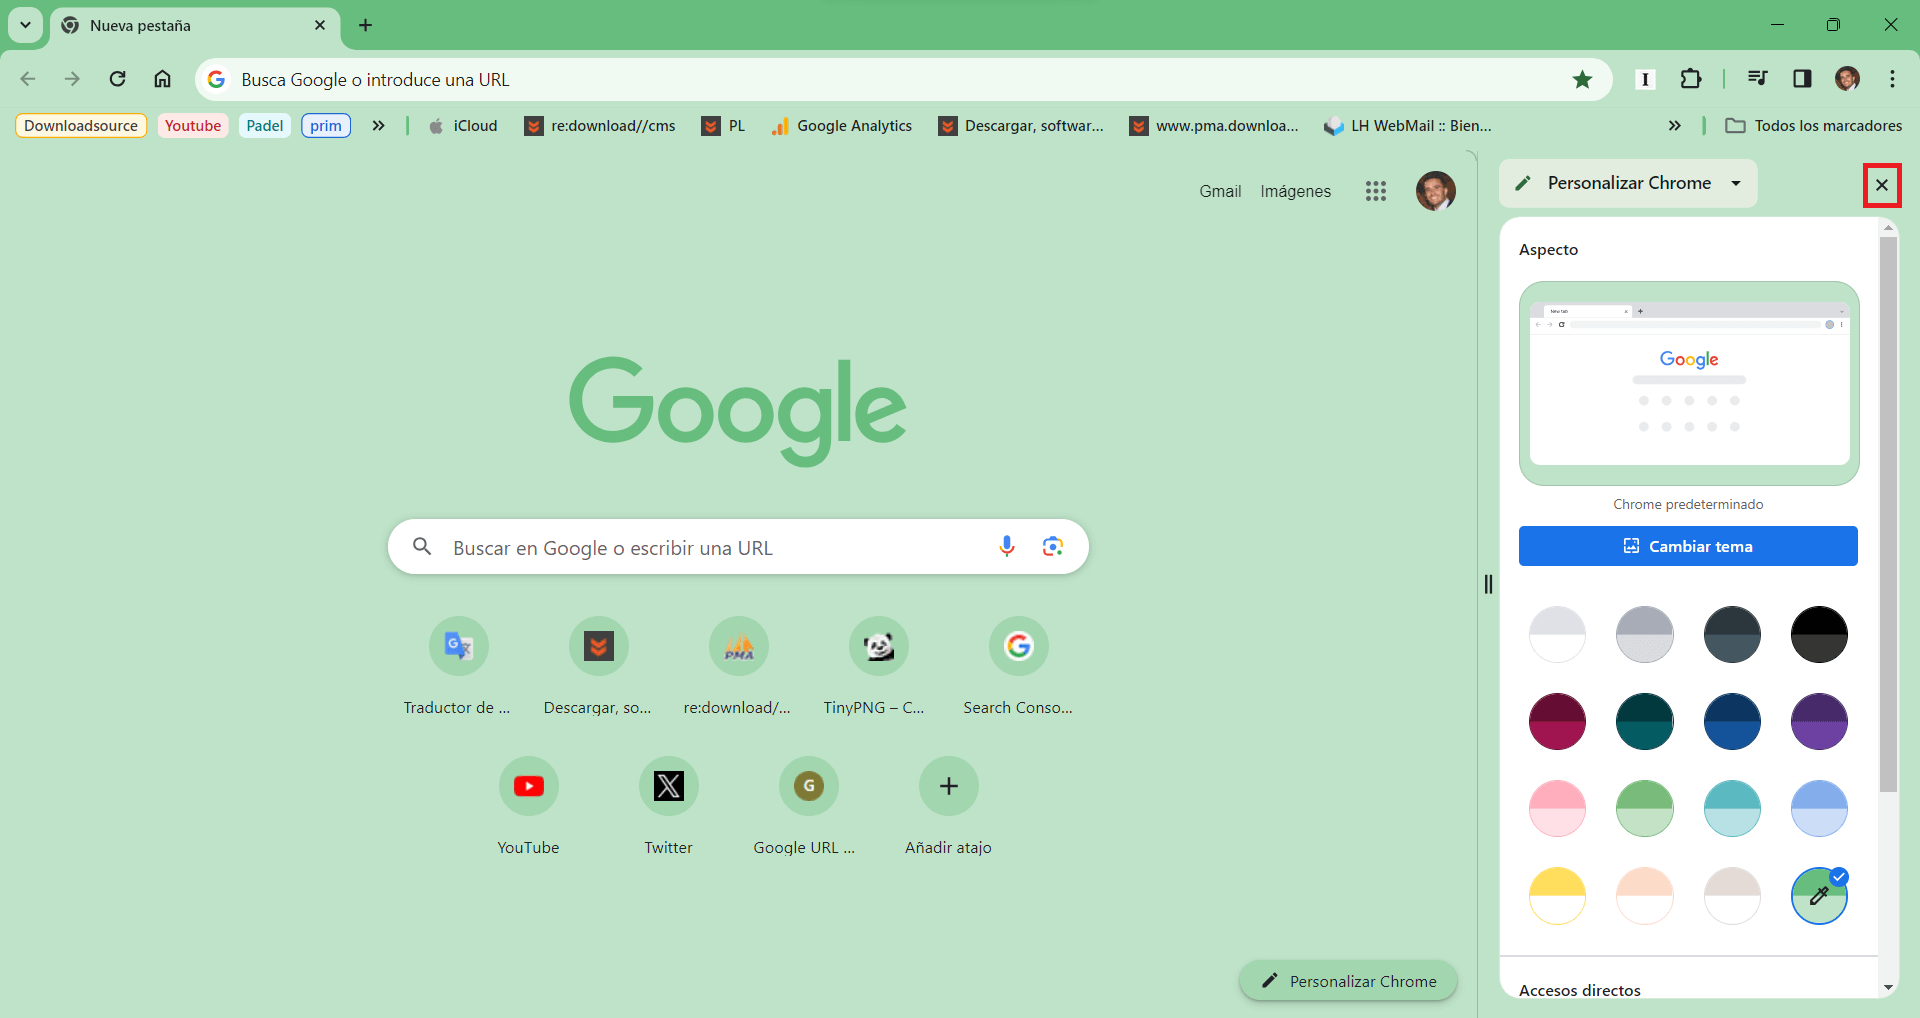Open the media controls icon in toolbar
Screen dimensions: 1920x1018
point(1757,79)
